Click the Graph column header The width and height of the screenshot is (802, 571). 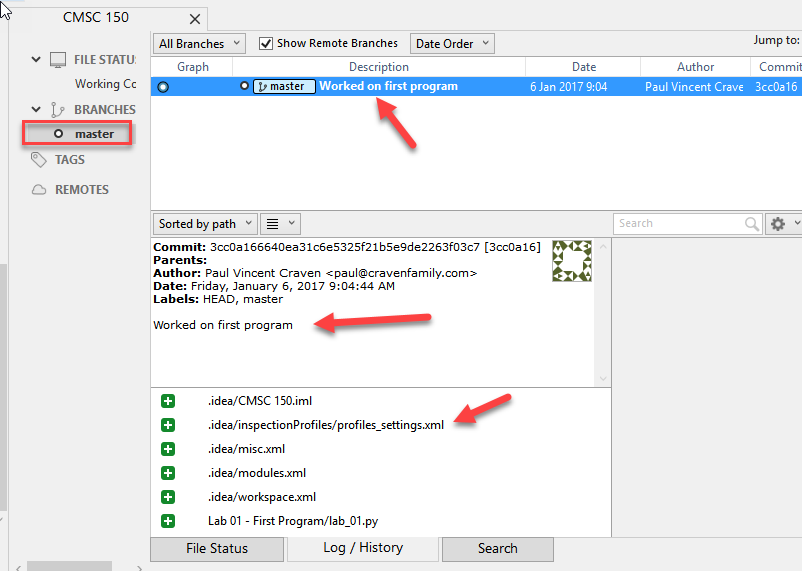[192, 67]
